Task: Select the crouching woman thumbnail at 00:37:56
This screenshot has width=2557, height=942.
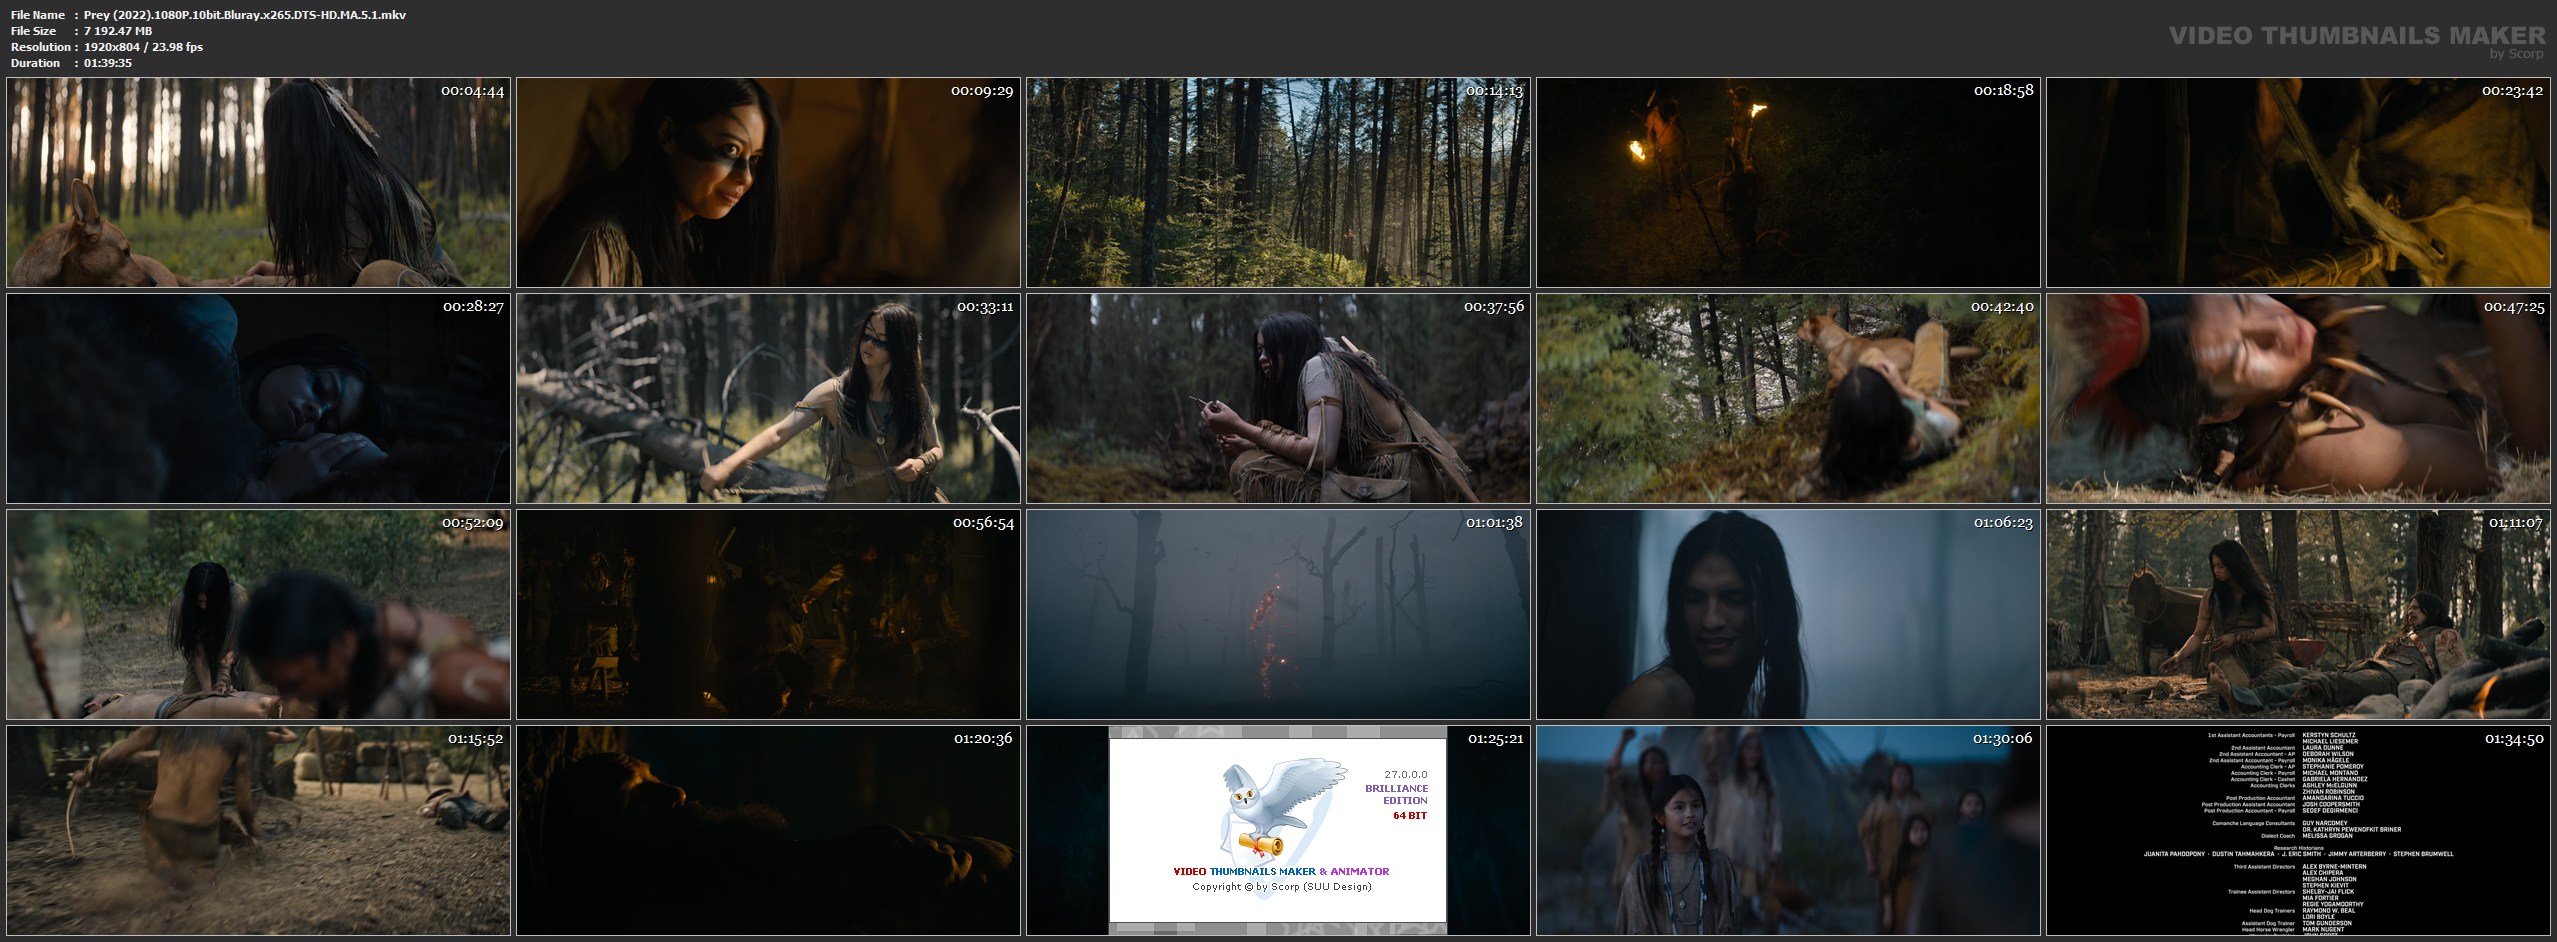Action: tap(1278, 398)
